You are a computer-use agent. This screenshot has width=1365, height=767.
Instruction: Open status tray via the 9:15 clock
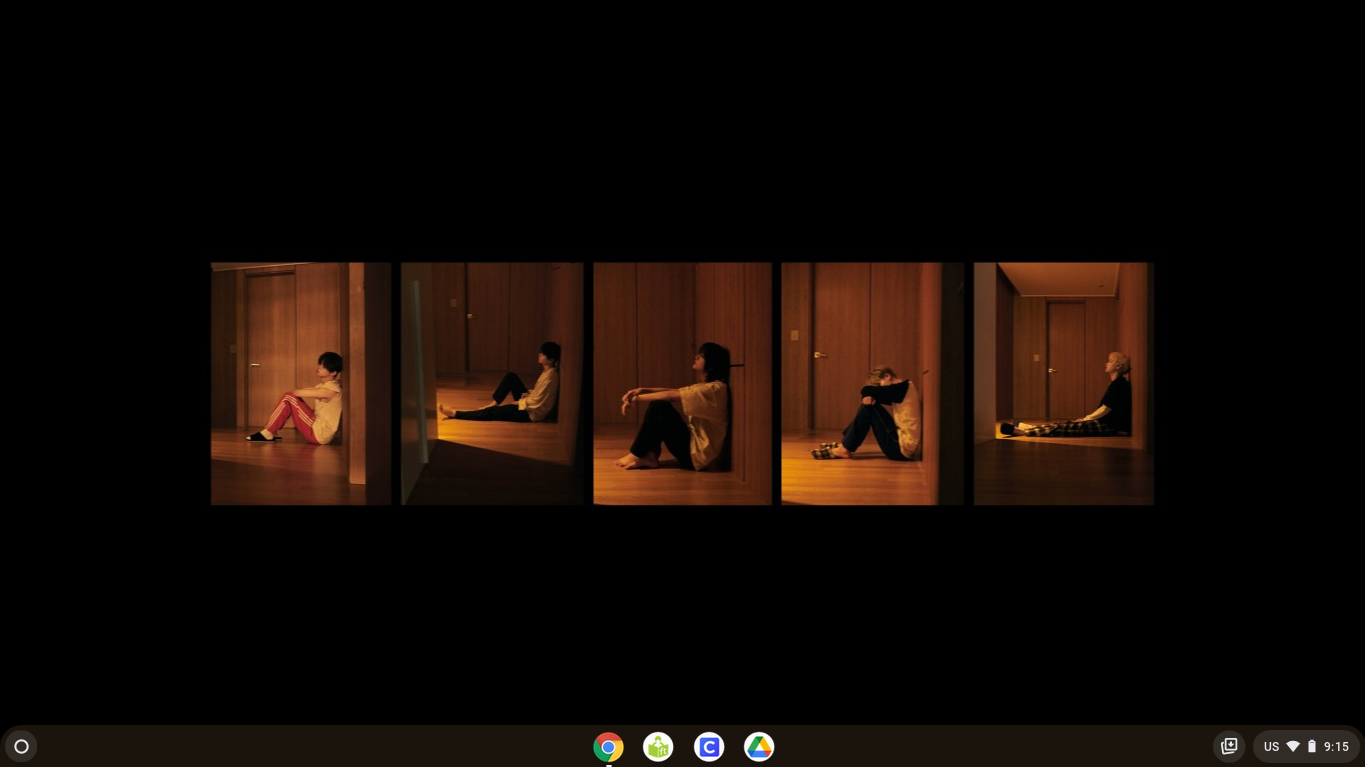pos(1336,747)
